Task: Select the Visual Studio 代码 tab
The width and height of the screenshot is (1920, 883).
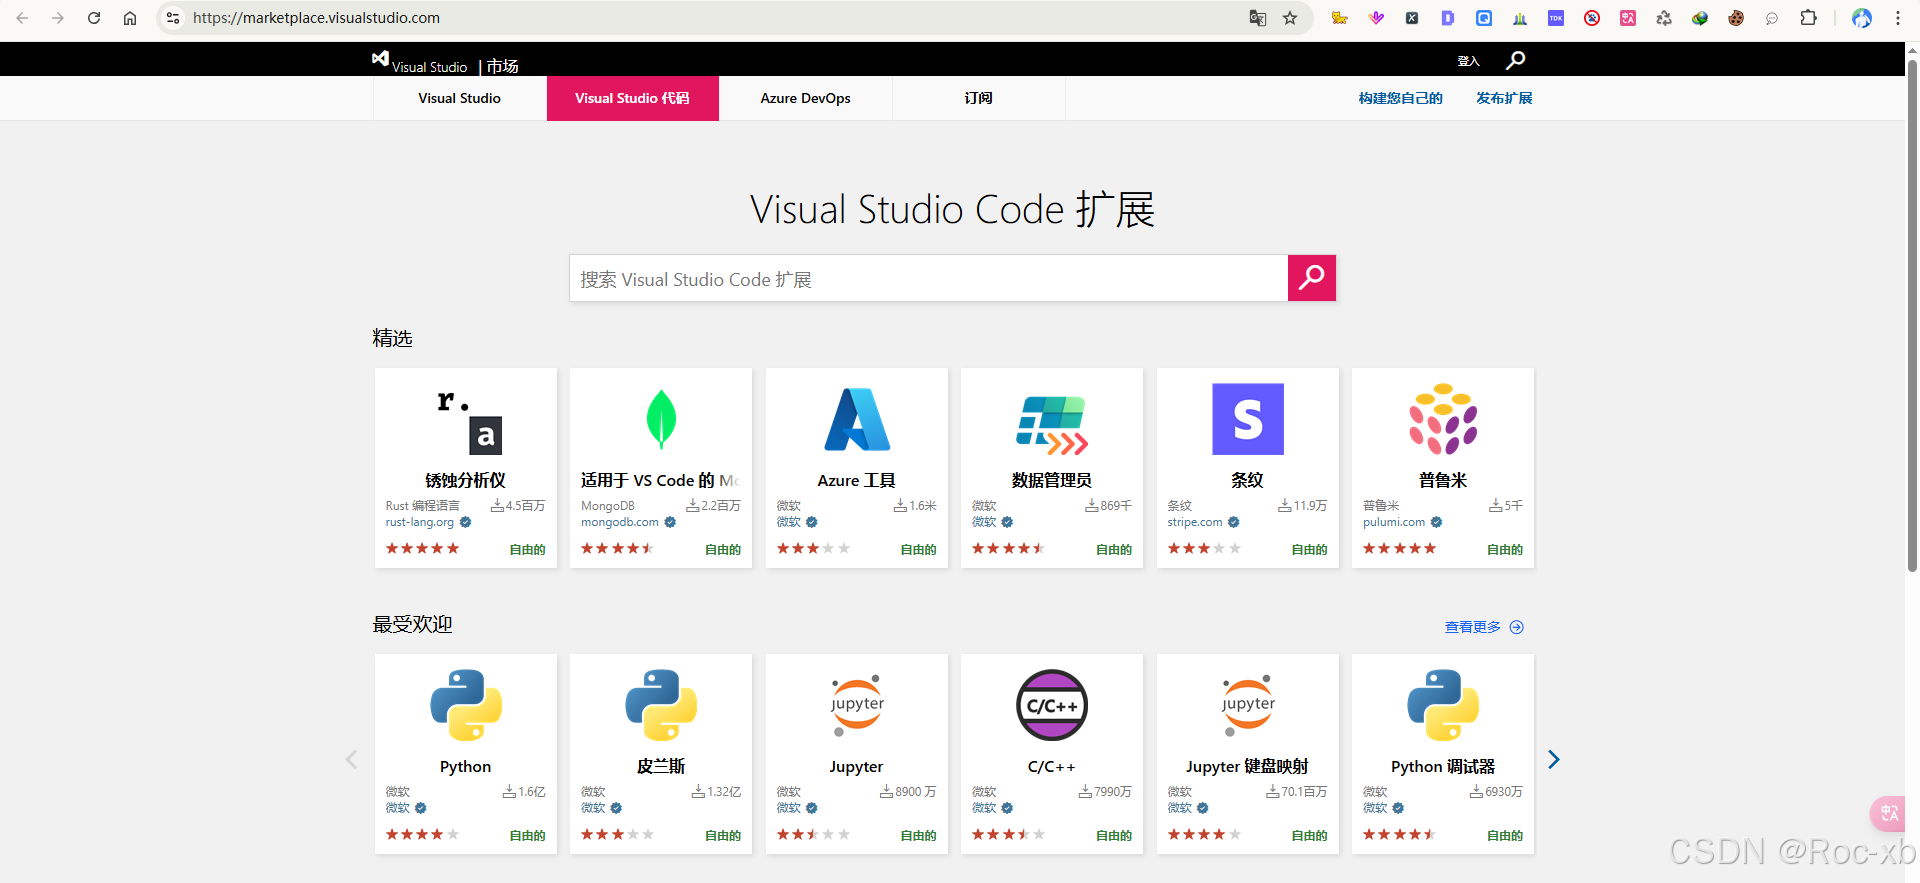Action: point(632,98)
